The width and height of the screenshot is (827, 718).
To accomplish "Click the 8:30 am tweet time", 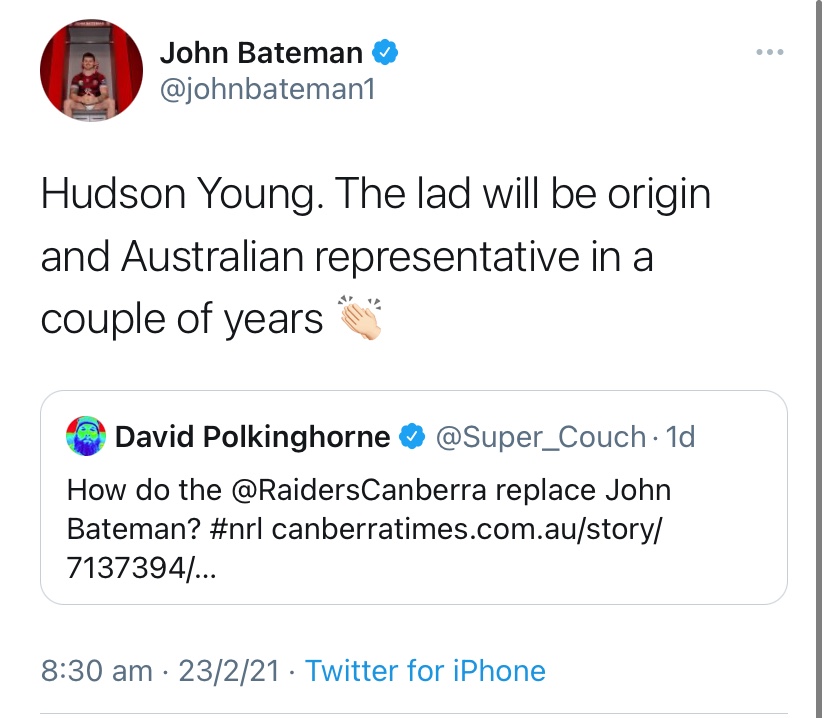I will click(x=96, y=670).
